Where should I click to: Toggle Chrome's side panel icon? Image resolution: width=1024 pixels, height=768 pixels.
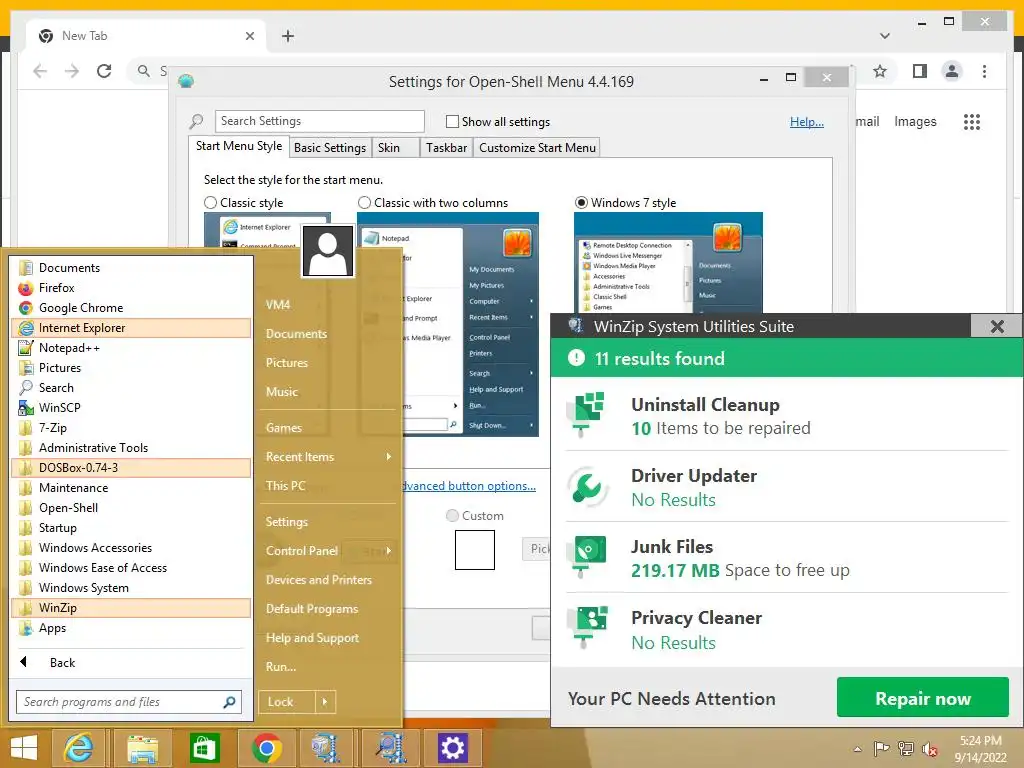[920, 71]
